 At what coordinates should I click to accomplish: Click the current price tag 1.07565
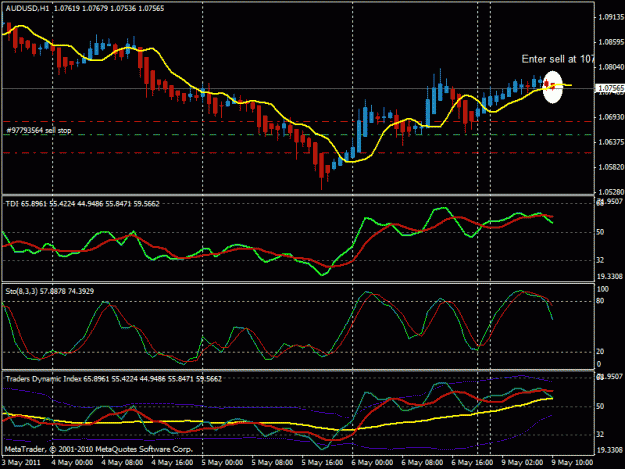pyautogui.click(x=610, y=88)
